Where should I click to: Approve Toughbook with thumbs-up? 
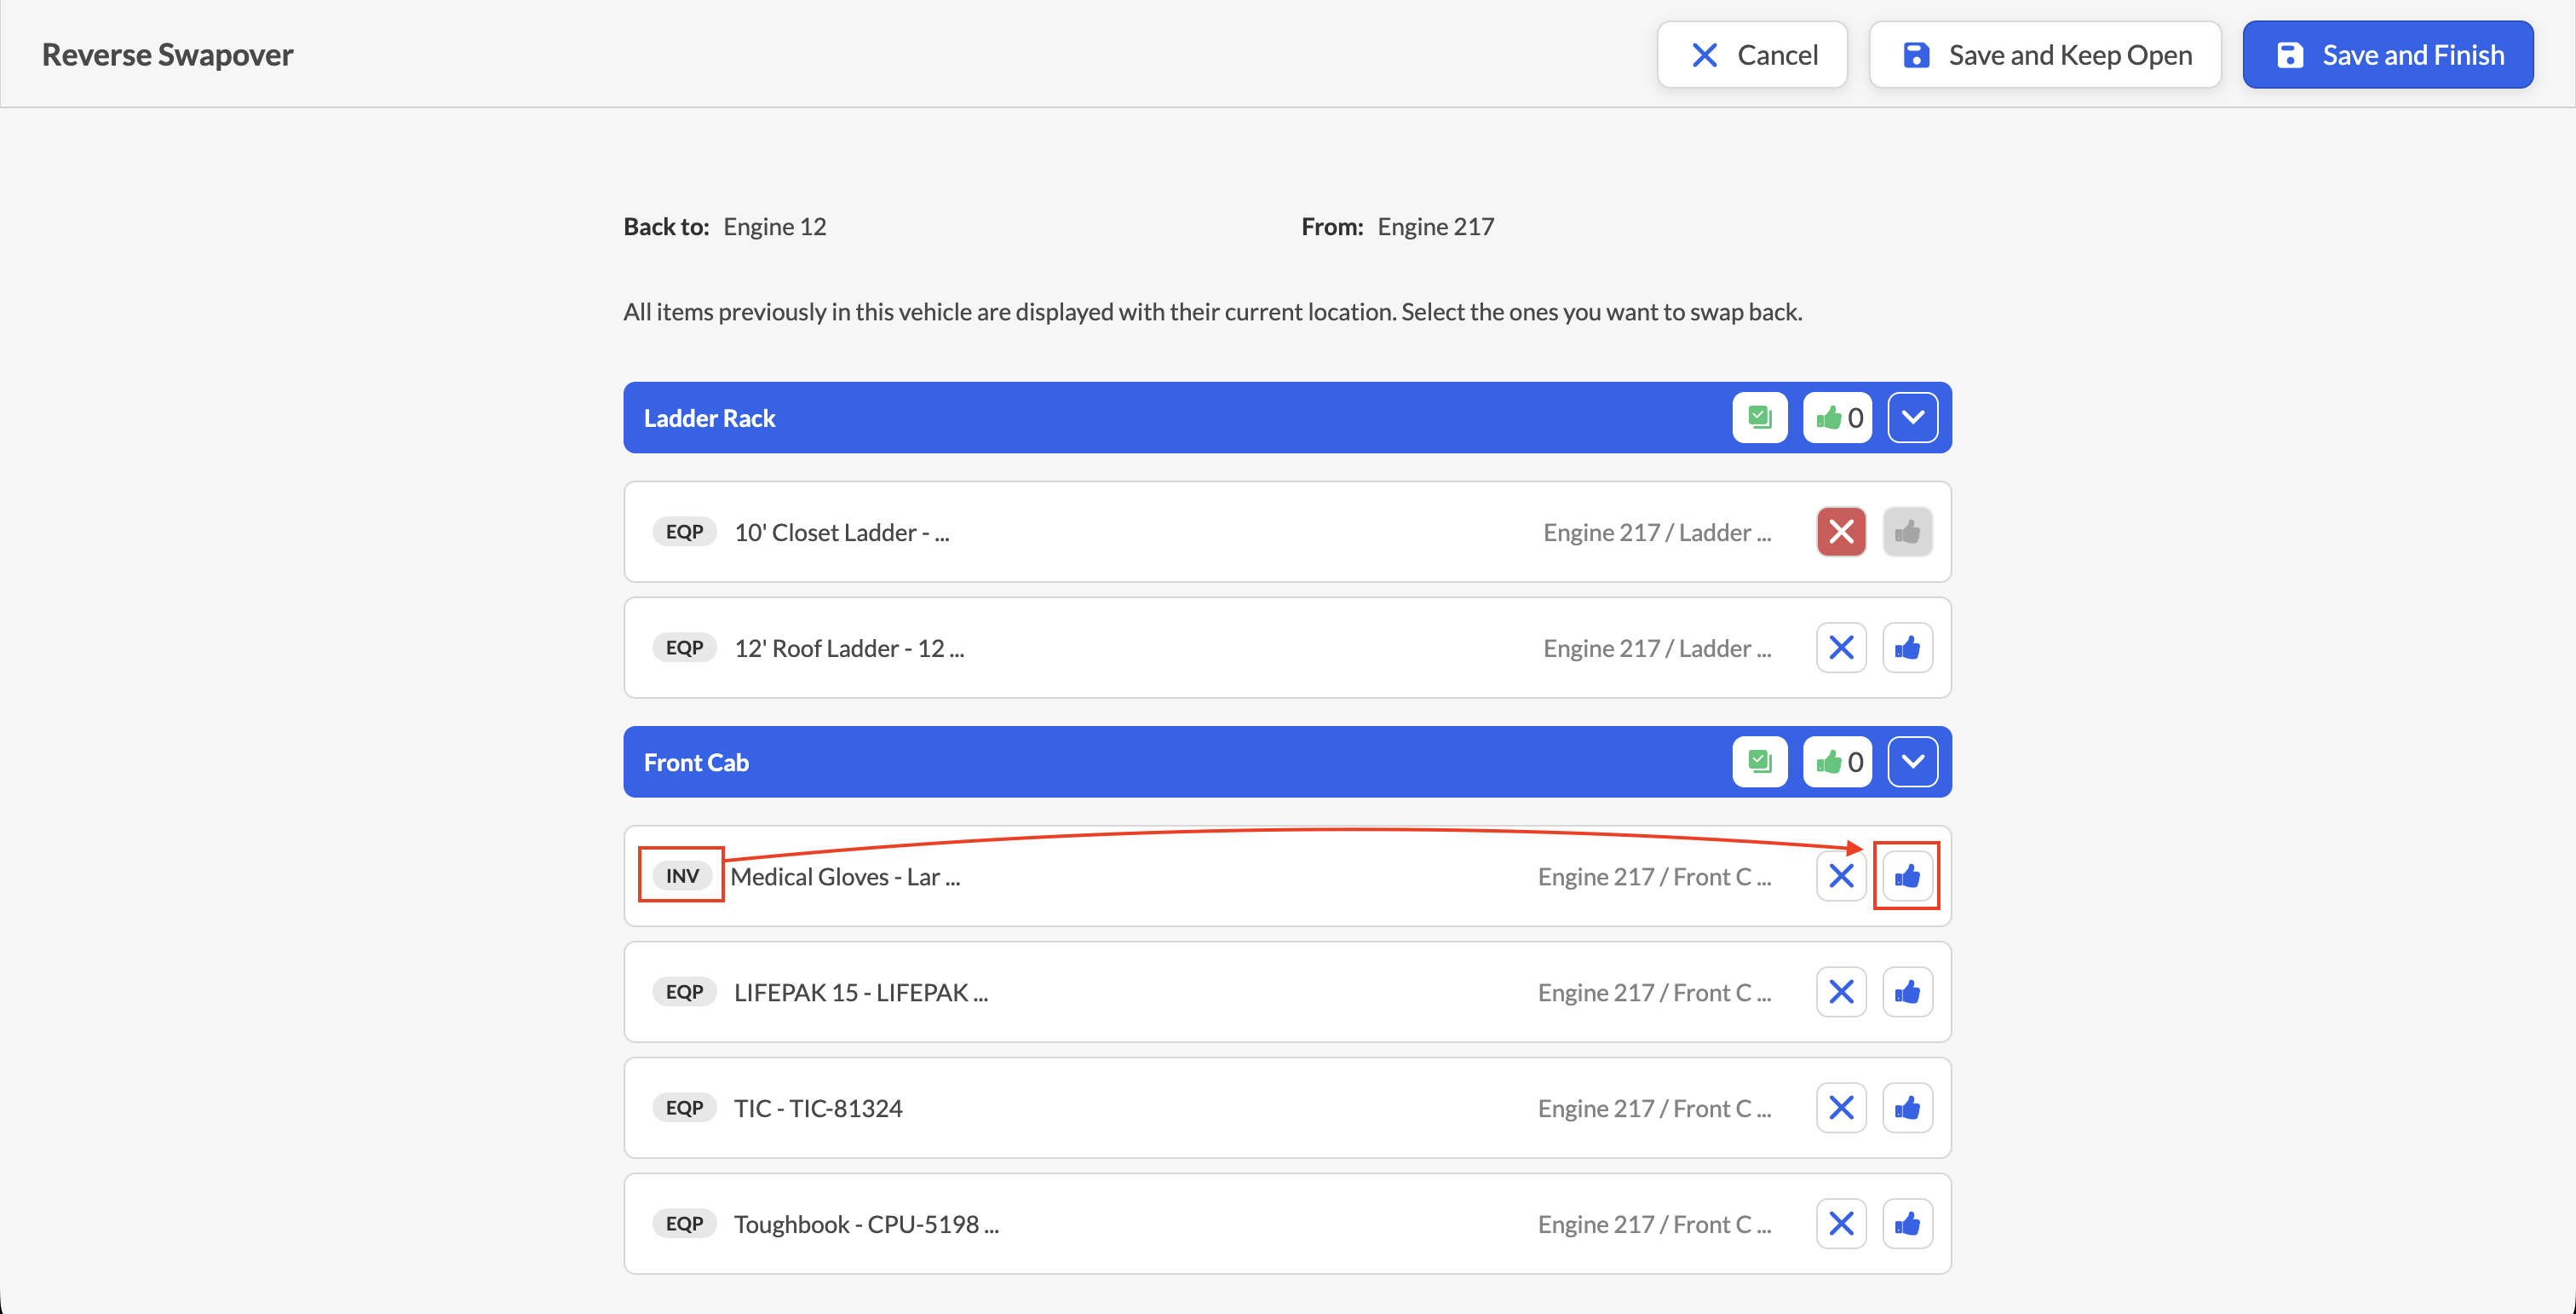point(1908,1224)
